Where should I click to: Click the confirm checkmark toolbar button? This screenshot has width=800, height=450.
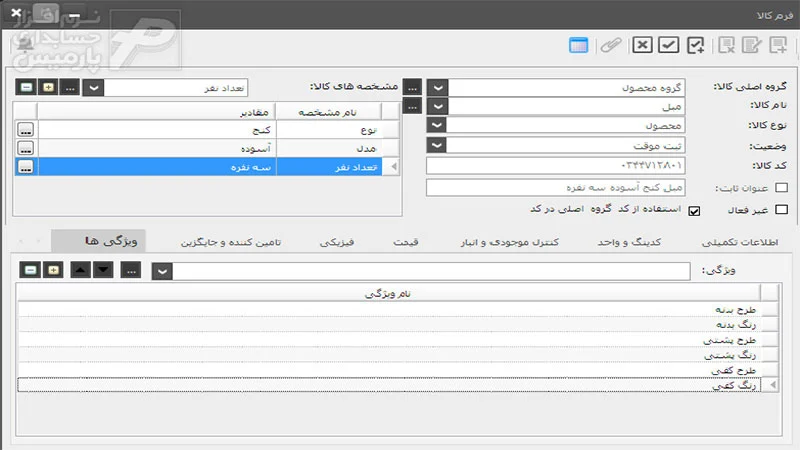click(x=668, y=45)
